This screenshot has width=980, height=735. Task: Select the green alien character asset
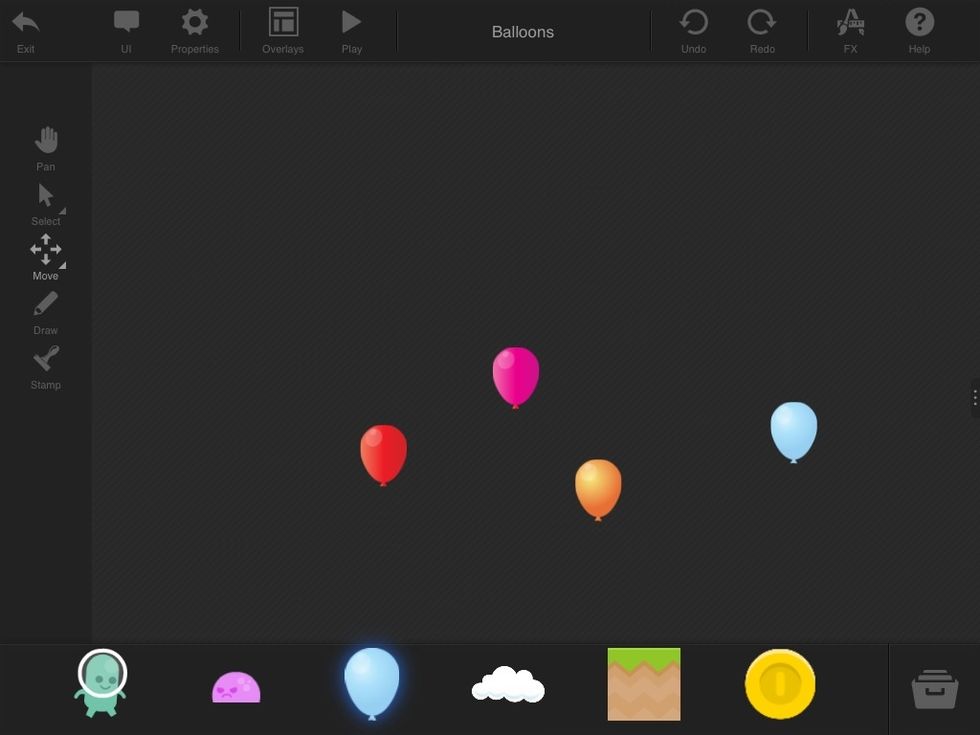(x=100, y=684)
